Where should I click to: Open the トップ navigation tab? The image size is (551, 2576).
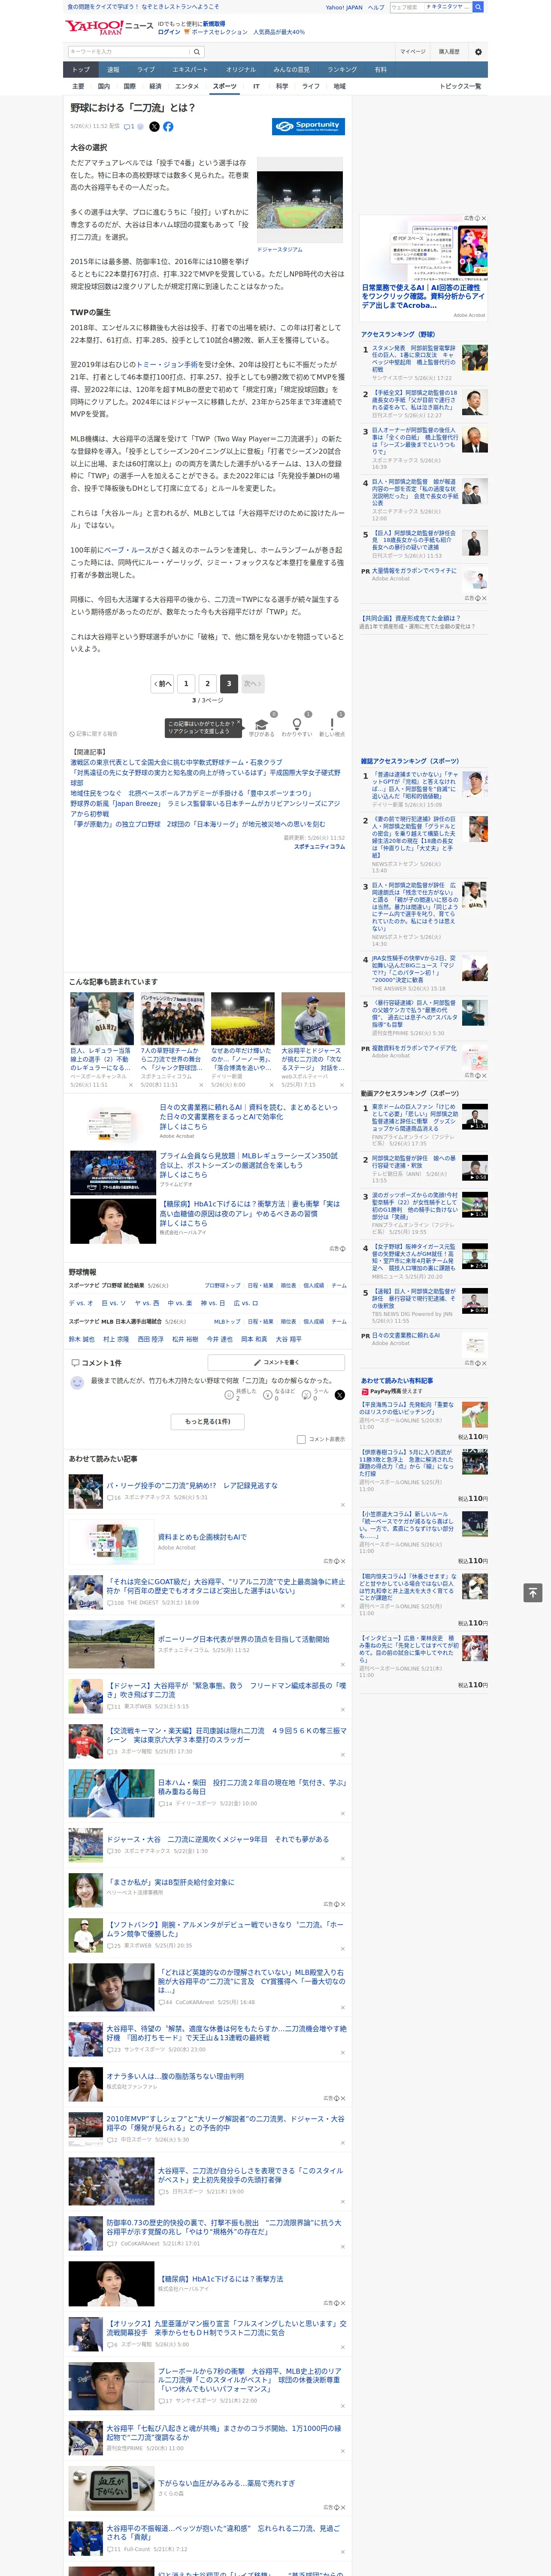(81, 70)
